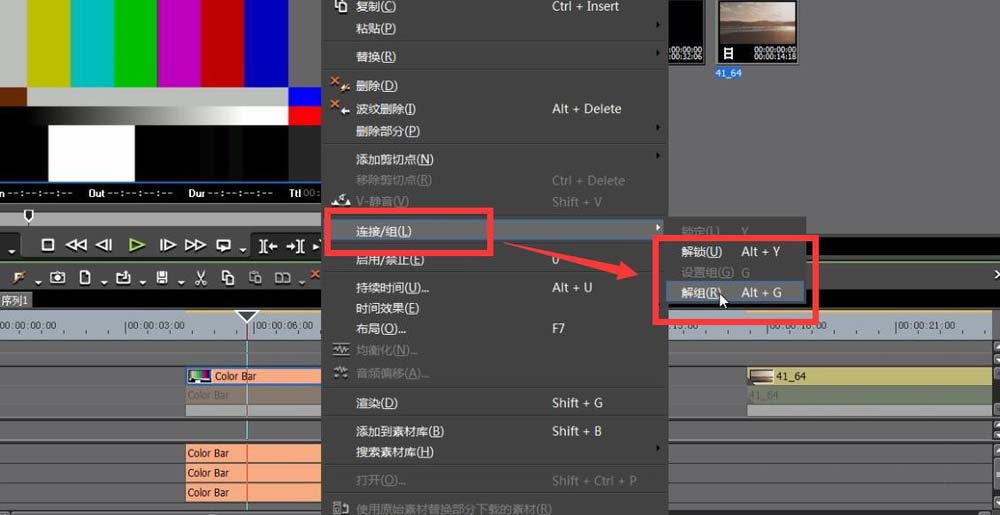The image size is (1000, 515).
Task: Expand the 替换(R) submenu arrow
Action: point(658,54)
